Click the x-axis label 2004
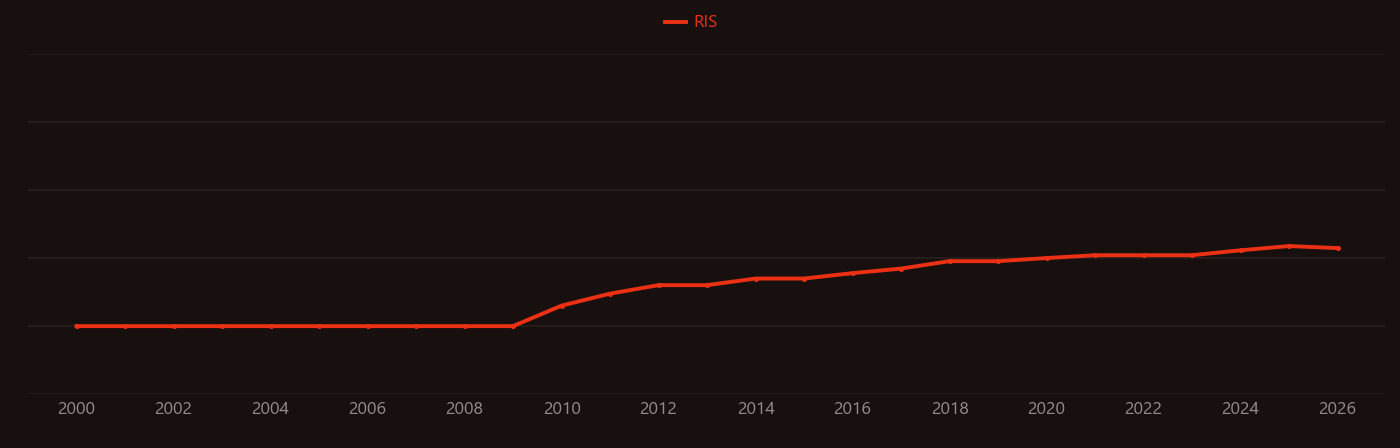 point(271,409)
